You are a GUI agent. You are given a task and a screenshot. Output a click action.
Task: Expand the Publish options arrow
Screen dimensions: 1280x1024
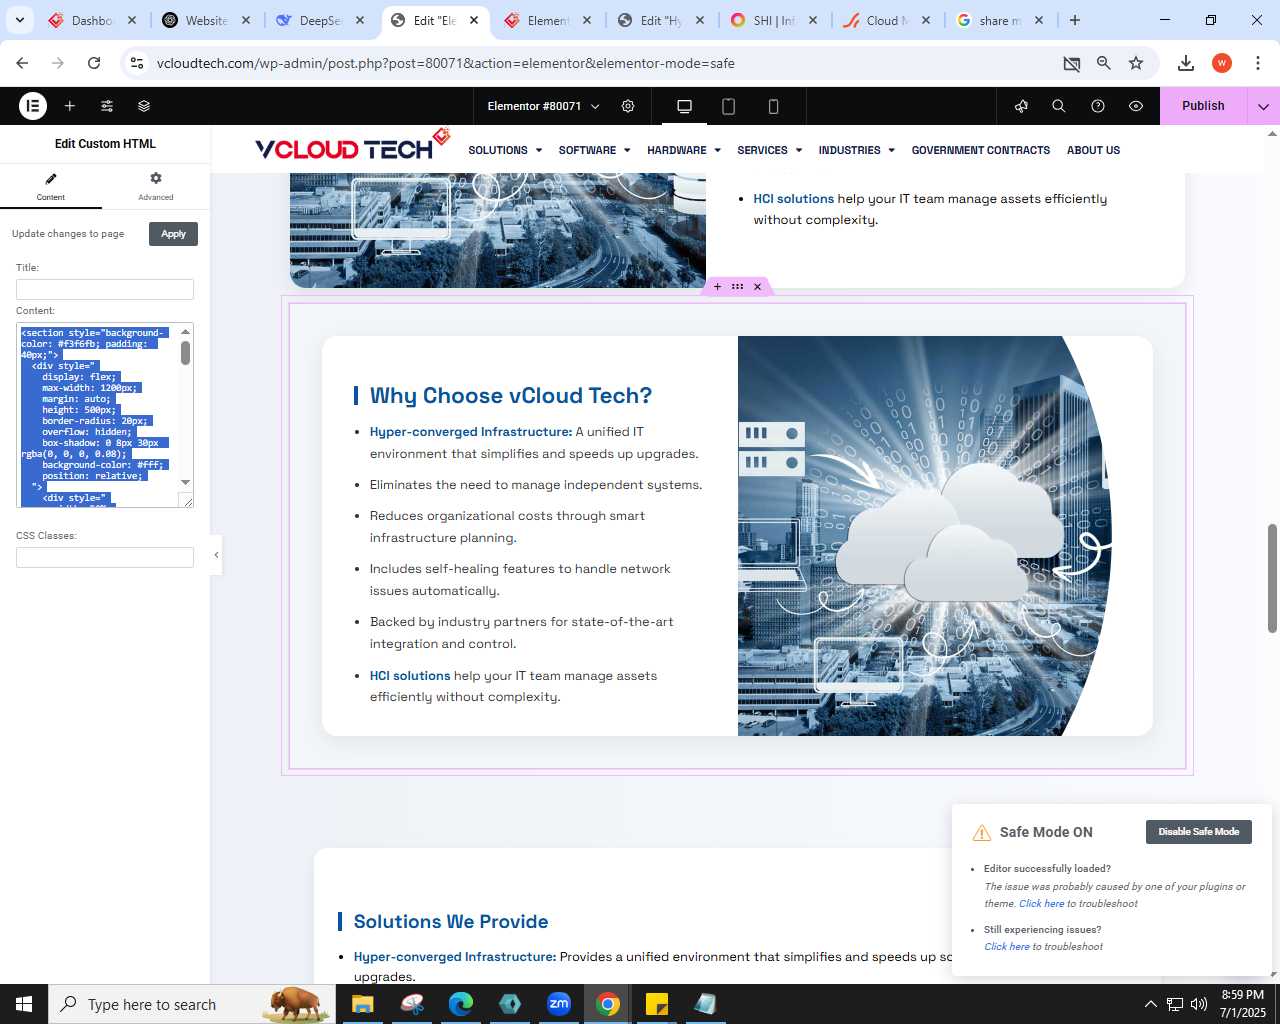point(1263,106)
